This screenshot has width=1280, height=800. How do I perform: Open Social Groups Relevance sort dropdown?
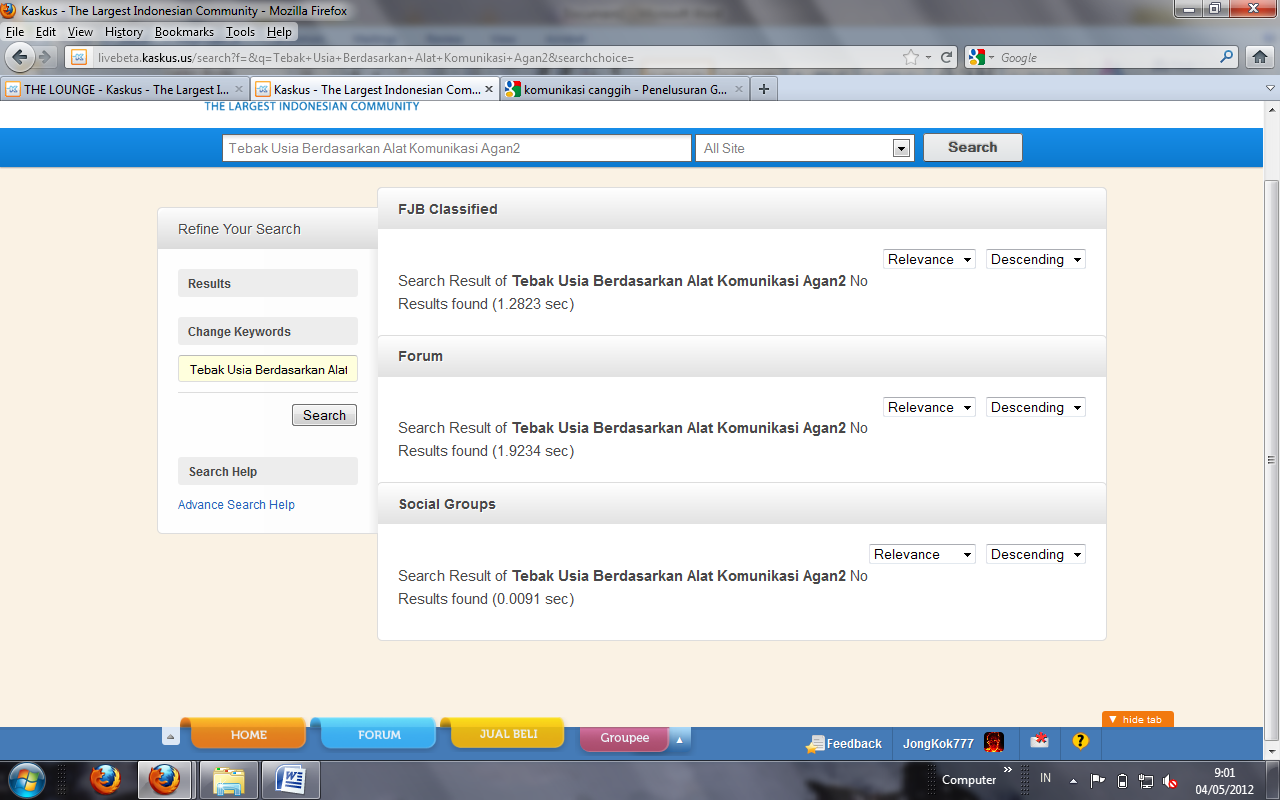[922, 554]
